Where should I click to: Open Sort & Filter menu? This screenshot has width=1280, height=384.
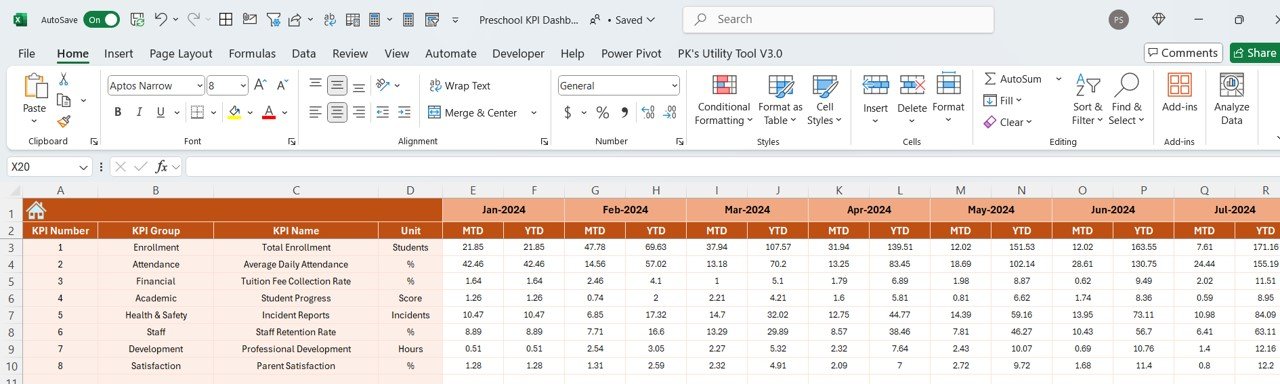click(x=1087, y=99)
